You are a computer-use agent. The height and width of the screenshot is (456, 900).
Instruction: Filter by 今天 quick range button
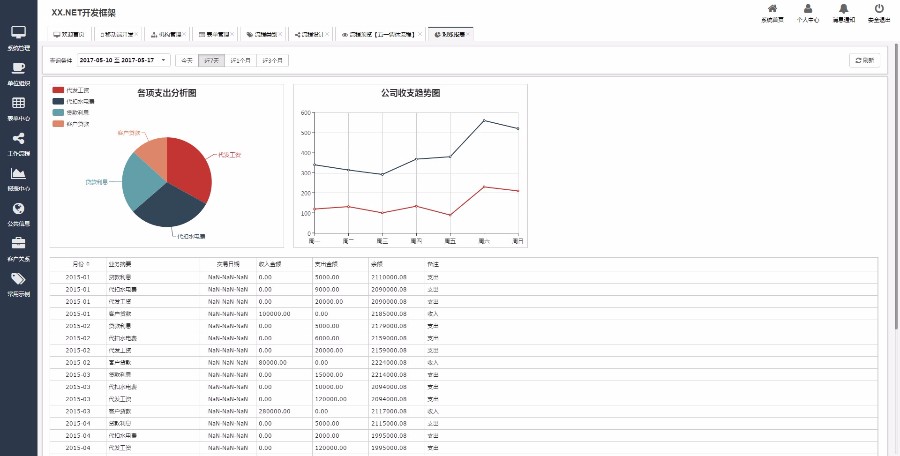coord(187,60)
